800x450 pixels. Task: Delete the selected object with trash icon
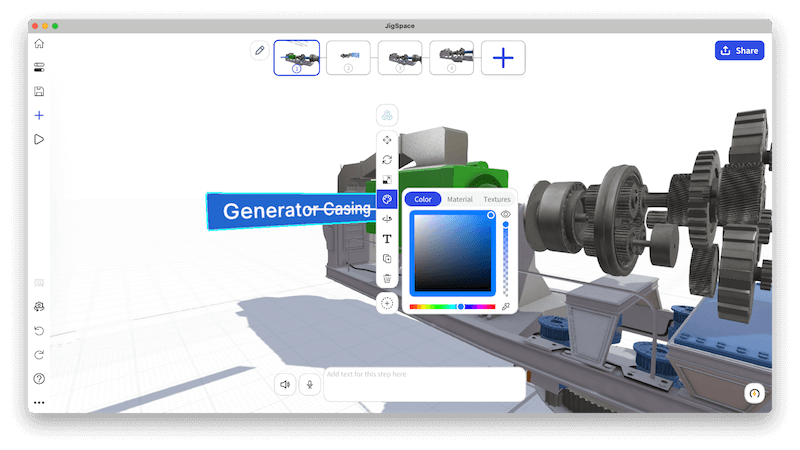pos(387,279)
